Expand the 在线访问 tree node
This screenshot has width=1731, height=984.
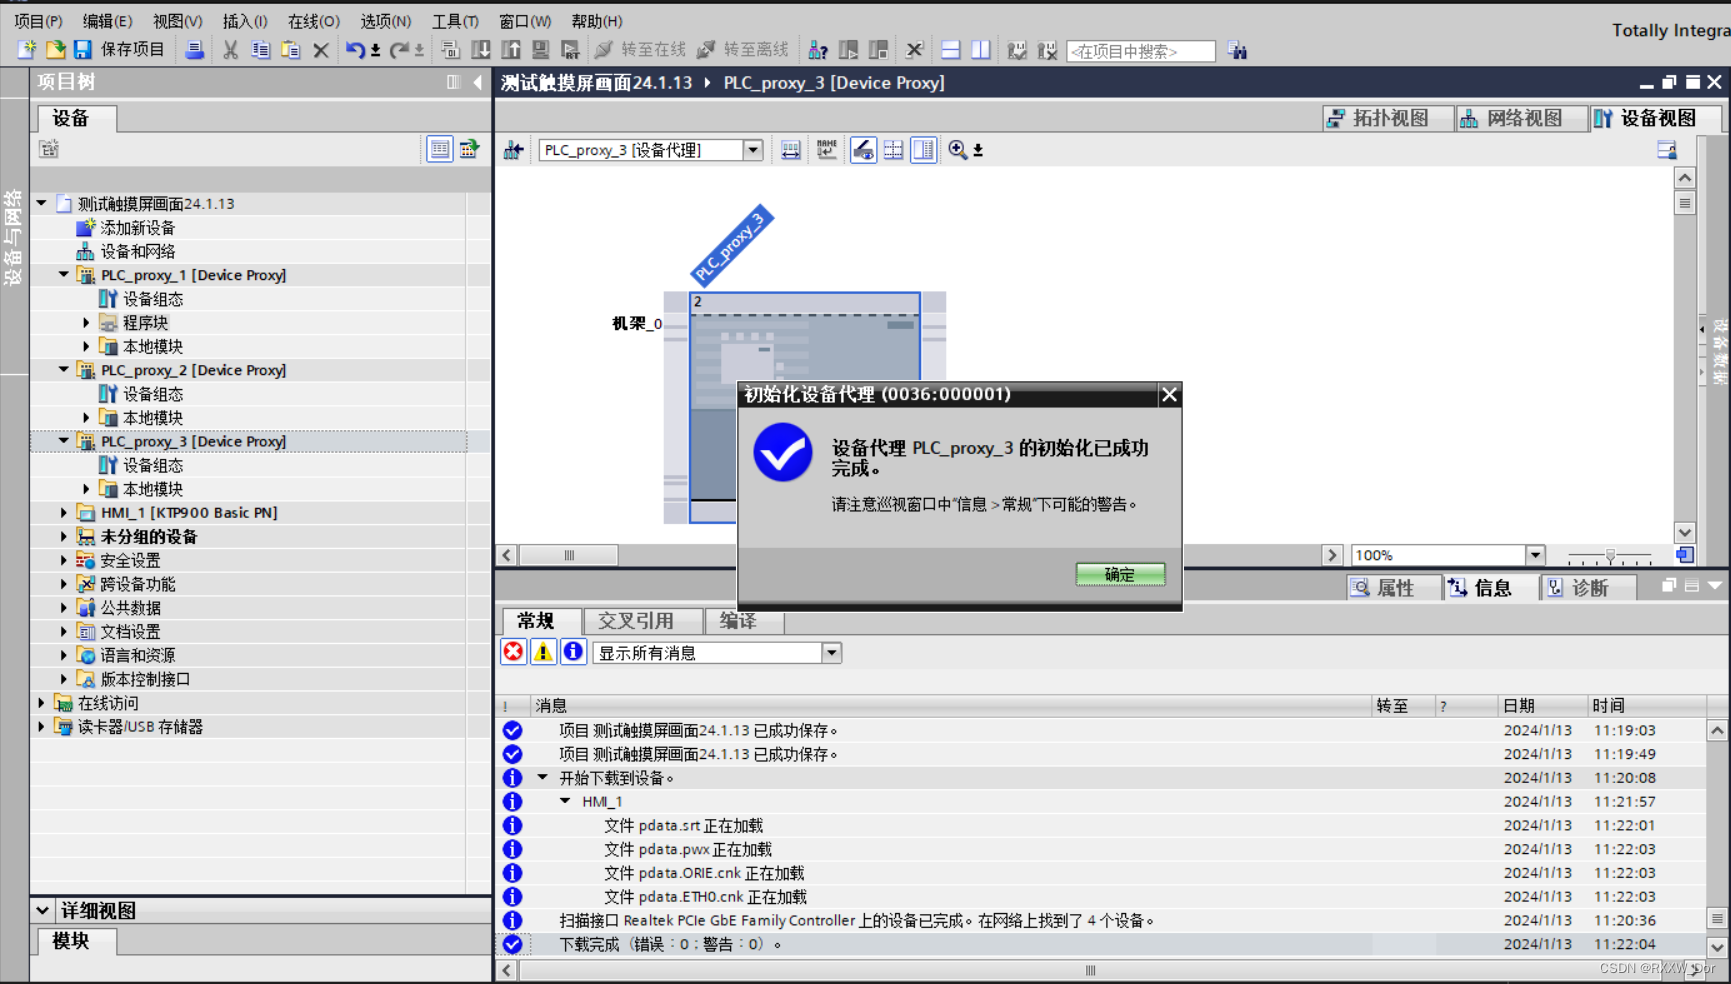[x=41, y=703]
